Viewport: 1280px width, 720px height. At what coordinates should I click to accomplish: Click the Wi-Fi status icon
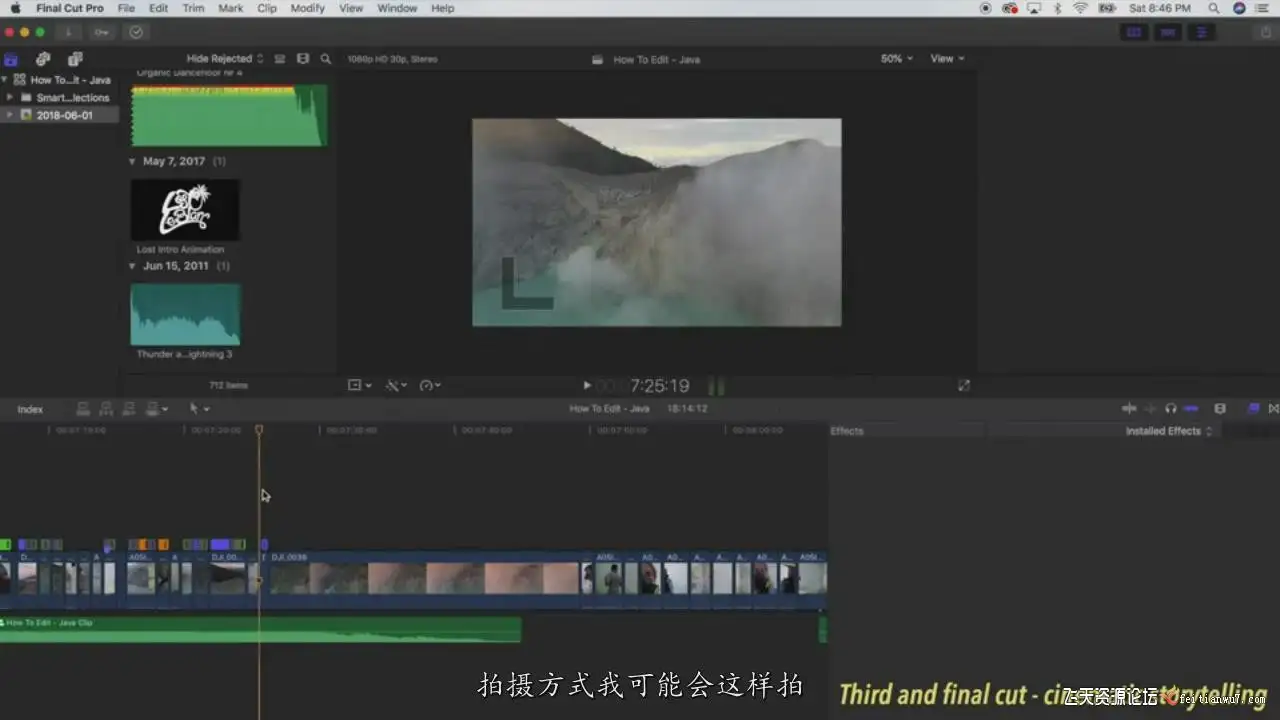(x=1080, y=8)
